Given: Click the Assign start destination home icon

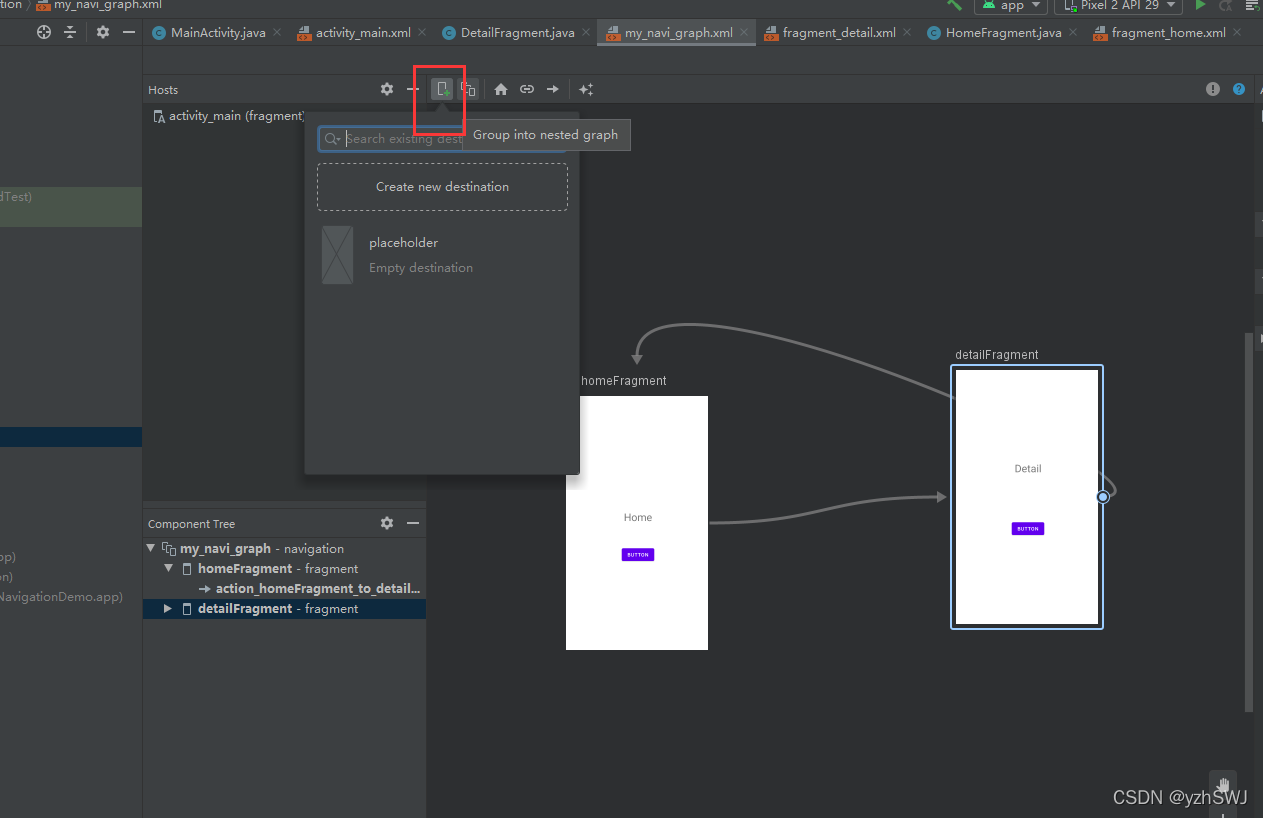Looking at the screenshot, I should coord(500,88).
